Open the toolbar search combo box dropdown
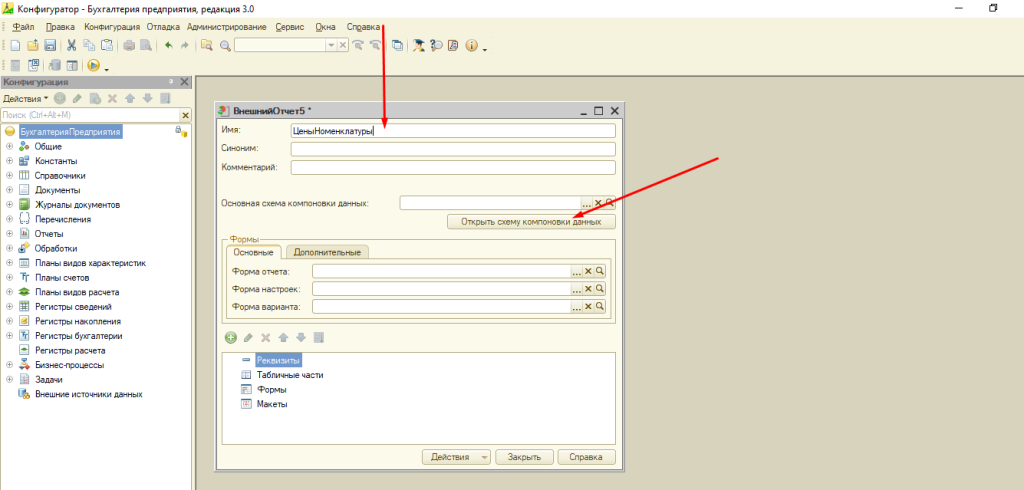 click(332, 45)
